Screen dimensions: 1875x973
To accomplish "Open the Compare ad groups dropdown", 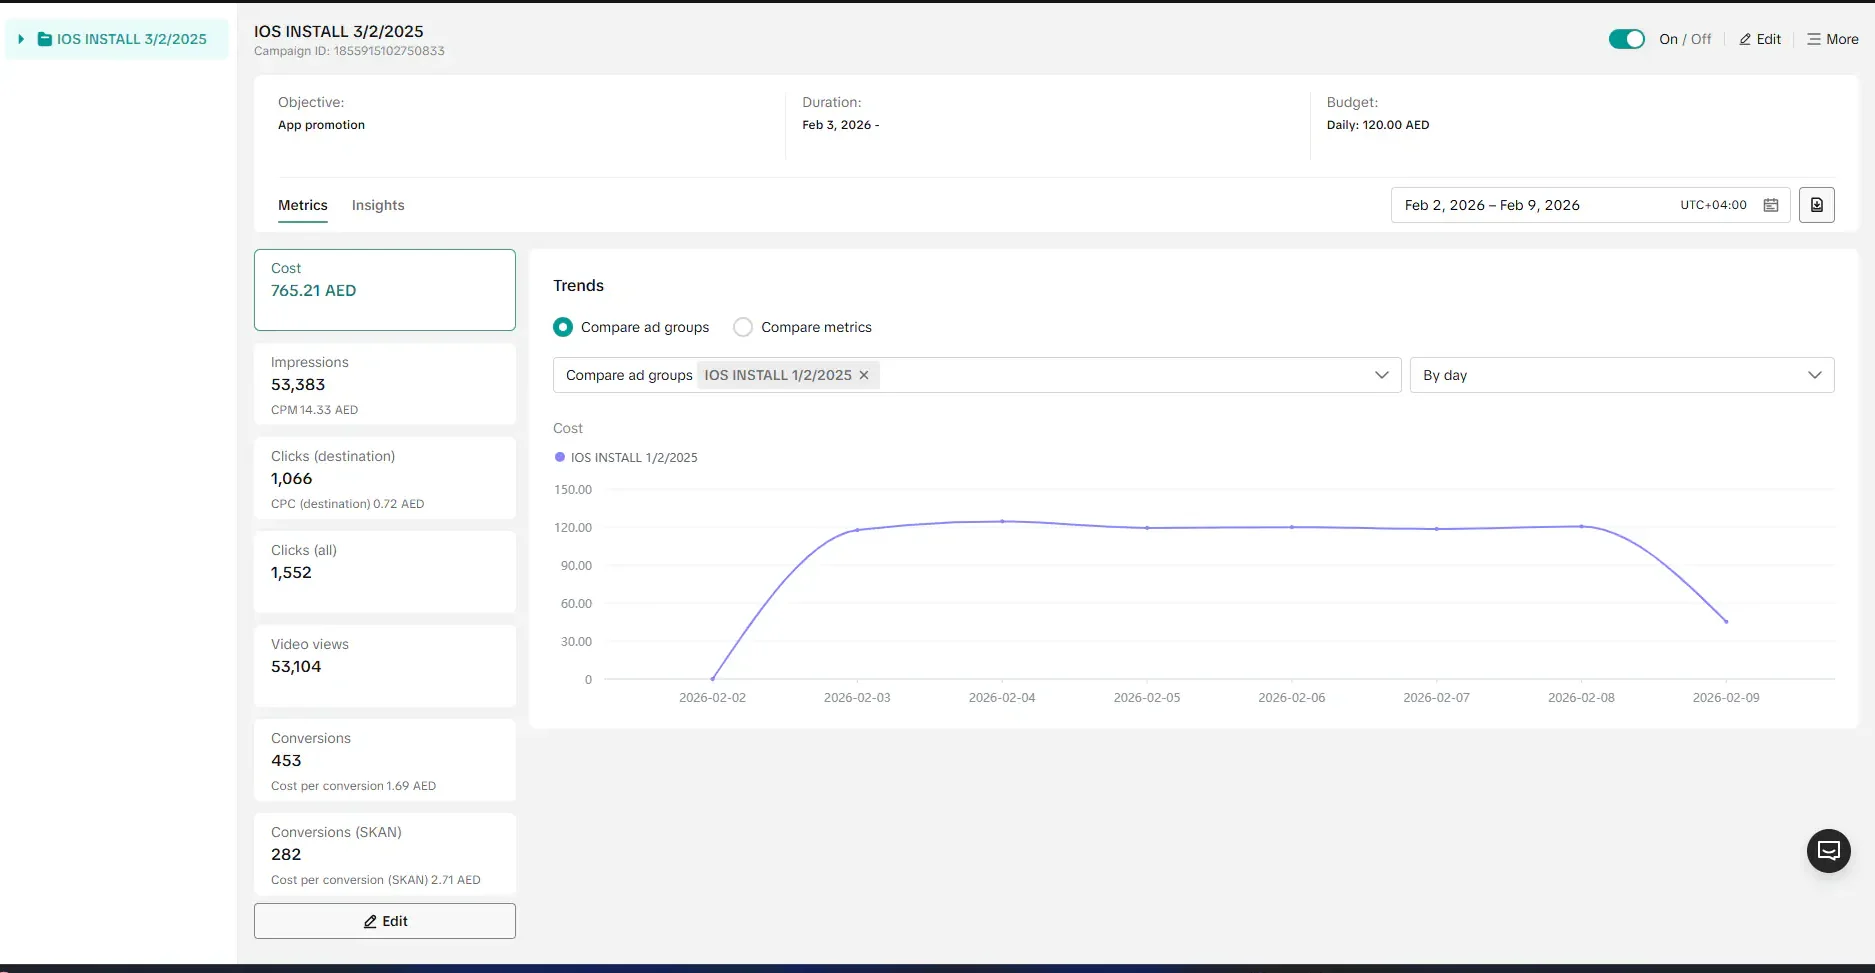I will (1382, 375).
